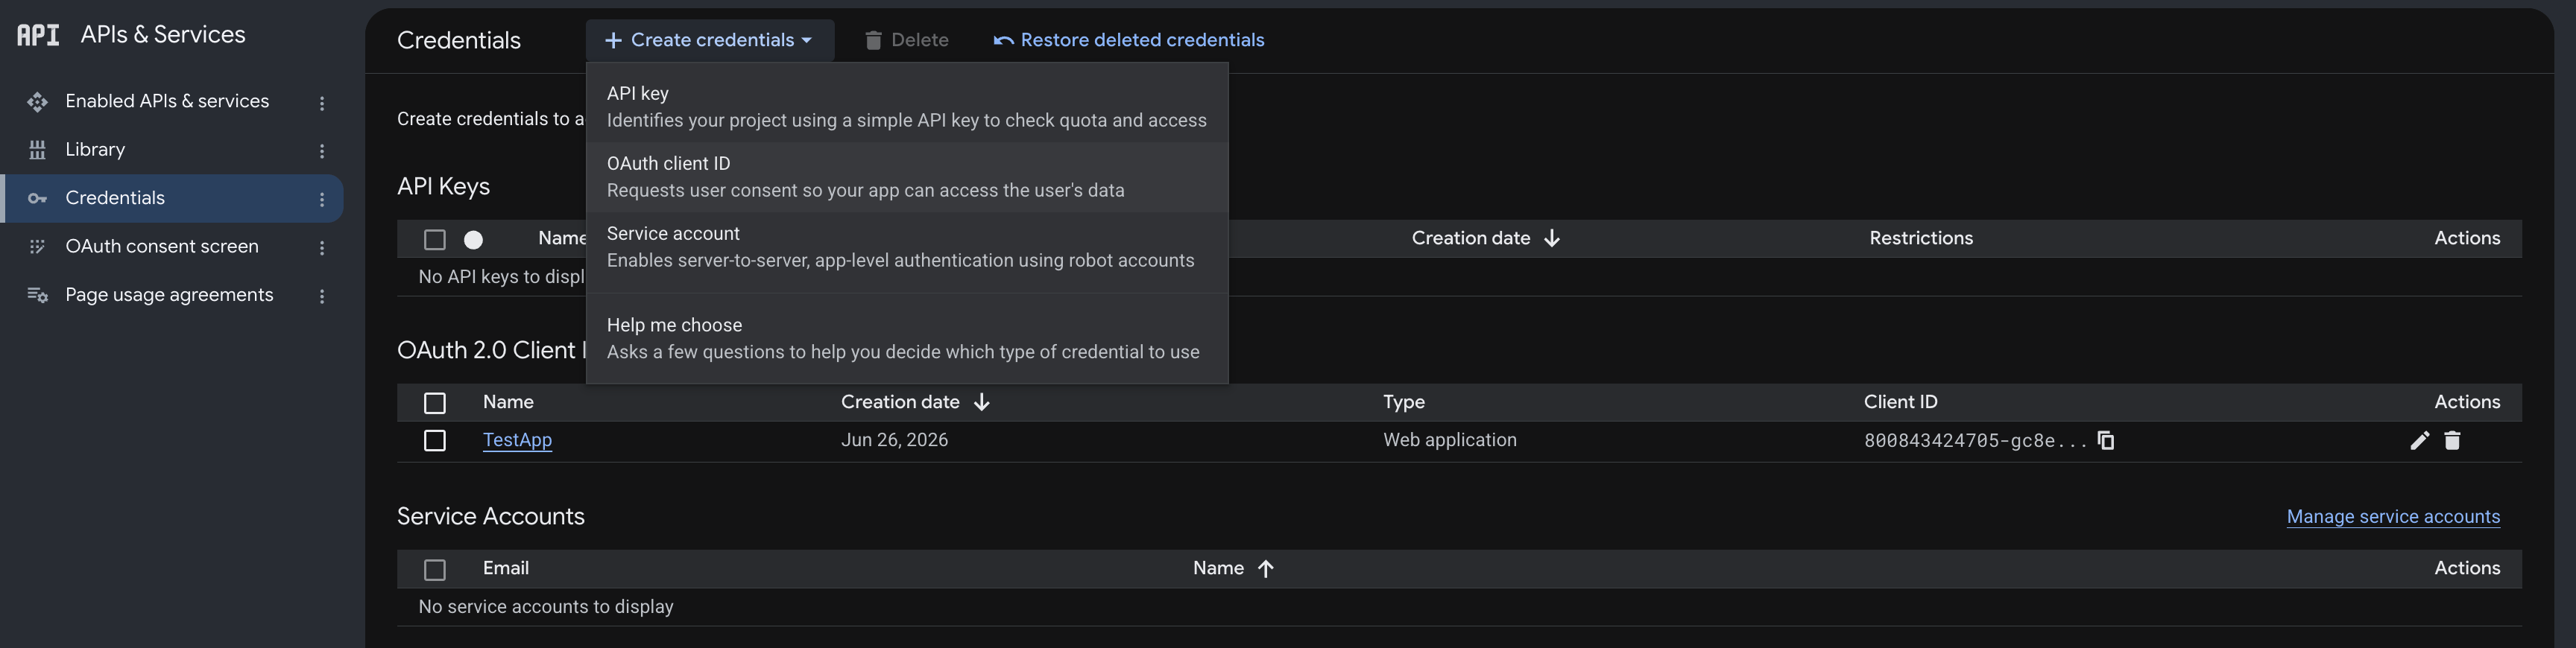Viewport: 2576px width, 648px height.
Task: Open the Library page
Action: [x=95, y=150]
